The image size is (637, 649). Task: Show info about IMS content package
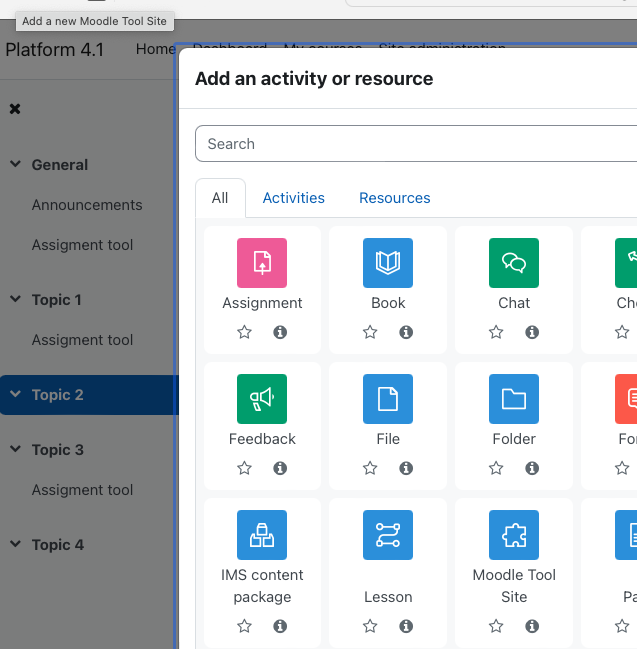[280, 626]
